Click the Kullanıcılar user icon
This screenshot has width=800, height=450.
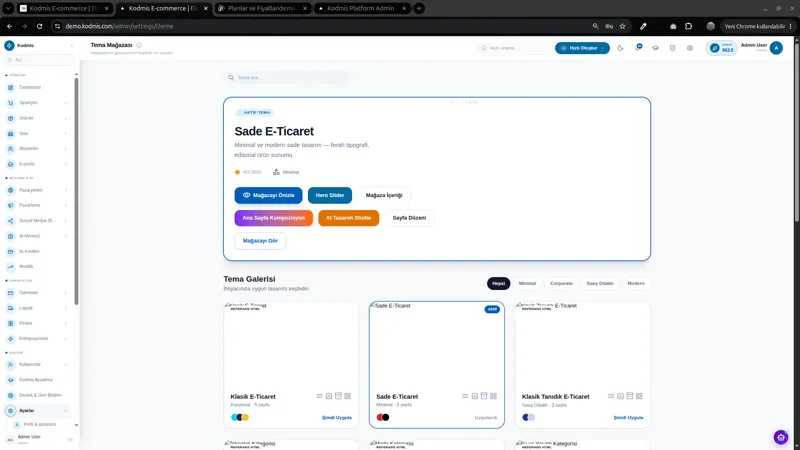11,364
